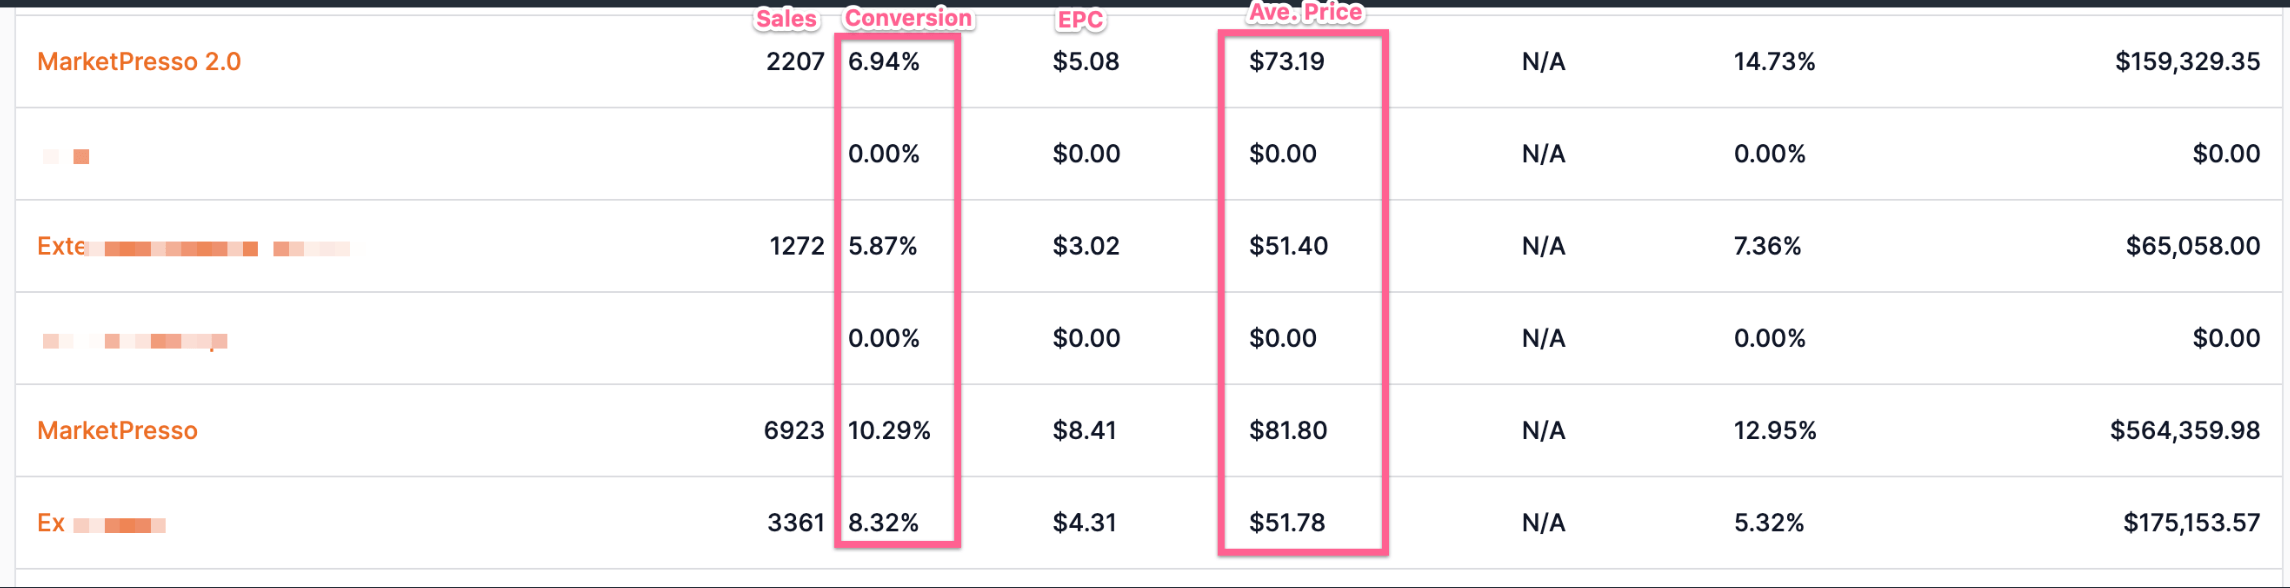Open the MarketPresso 2.0 product link
Viewport: 2290px width, 588px height.
point(139,62)
